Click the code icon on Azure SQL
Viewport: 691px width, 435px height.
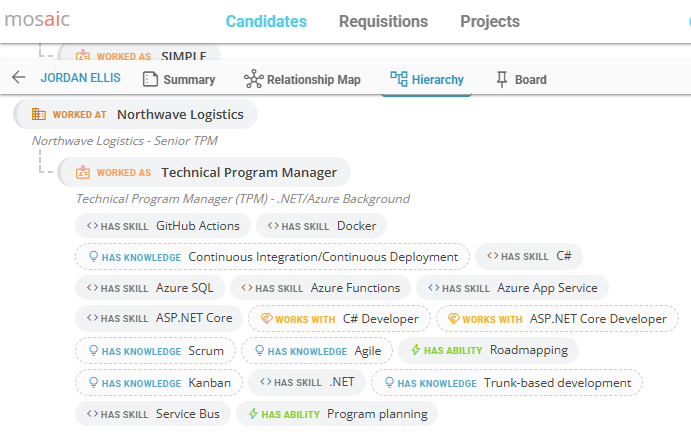tap(93, 288)
